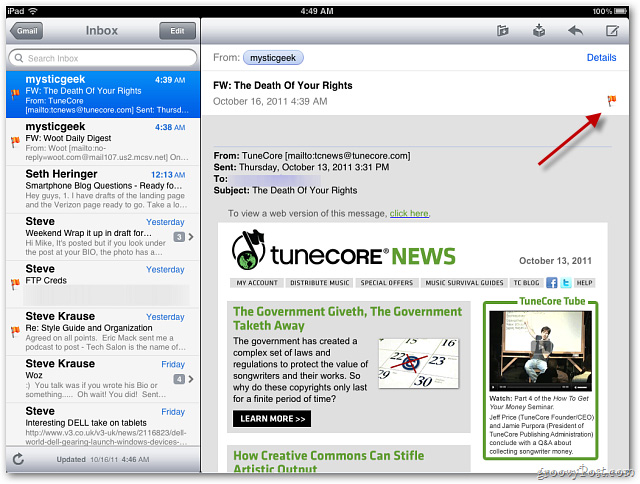Screen dimensions: 640x484
Task: Tap the 4:49 AM clock in status bar
Action: tap(317, 11)
